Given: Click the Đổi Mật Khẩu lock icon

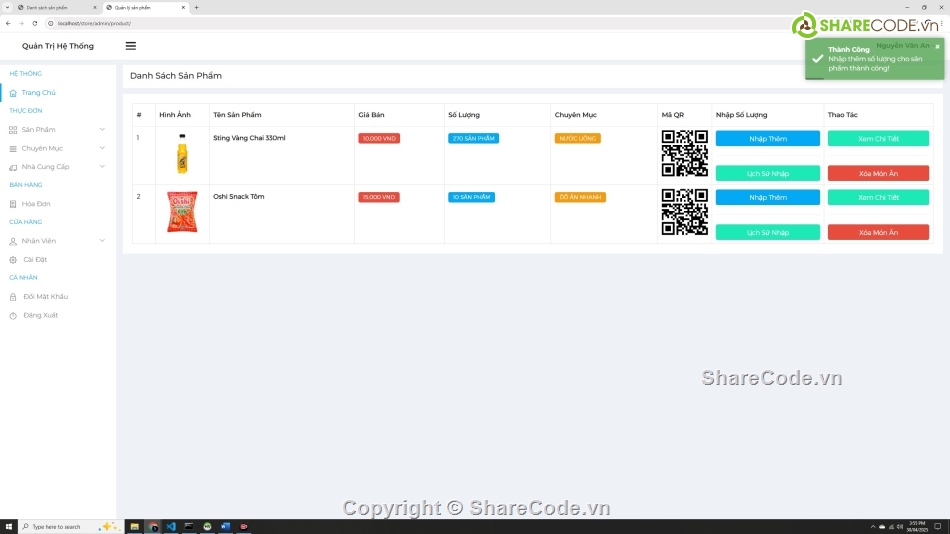Looking at the screenshot, I should (13, 297).
